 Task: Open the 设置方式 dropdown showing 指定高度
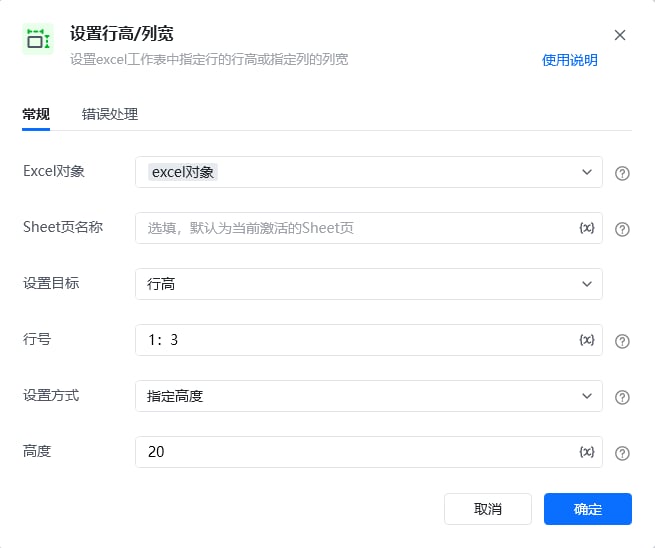click(x=368, y=396)
